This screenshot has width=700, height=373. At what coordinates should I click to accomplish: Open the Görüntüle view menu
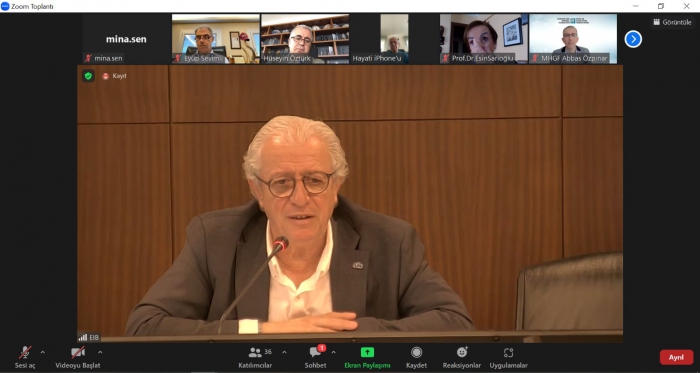coord(672,22)
